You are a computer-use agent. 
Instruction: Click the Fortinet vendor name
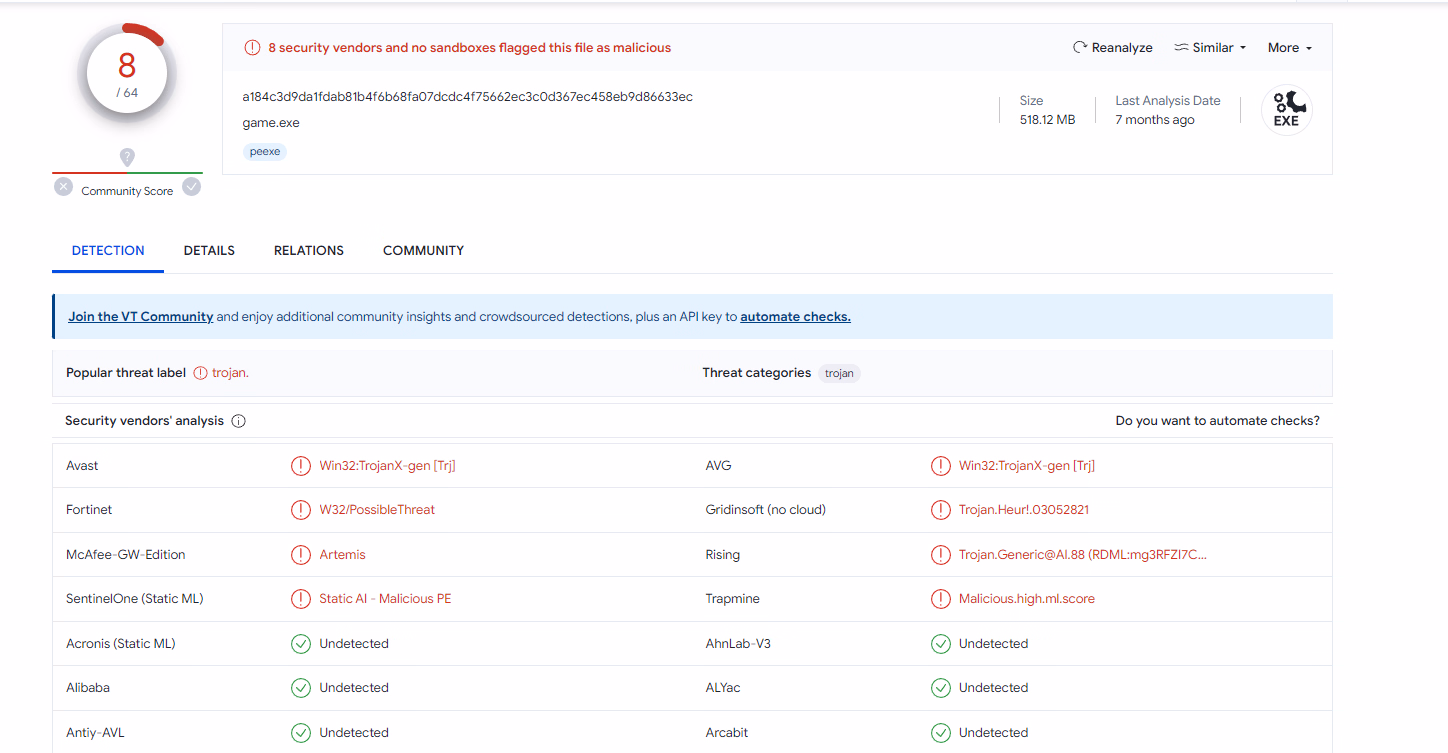(89, 510)
